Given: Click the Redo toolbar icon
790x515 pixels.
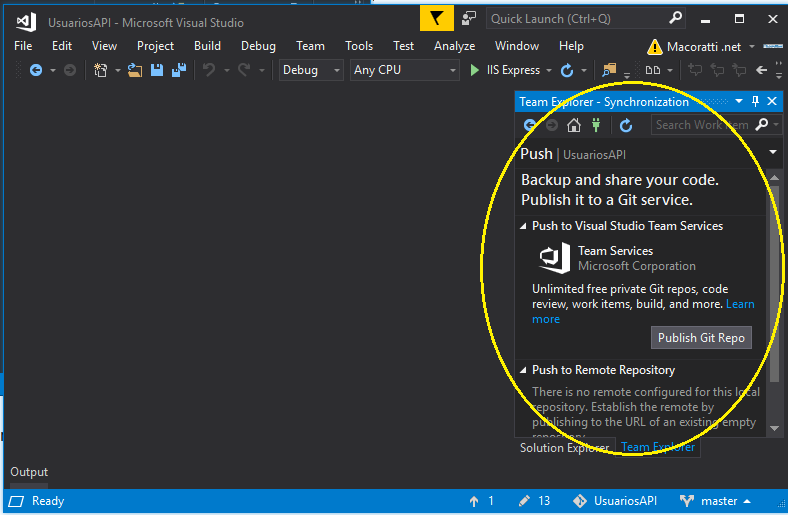Looking at the screenshot, I should [244, 70].
